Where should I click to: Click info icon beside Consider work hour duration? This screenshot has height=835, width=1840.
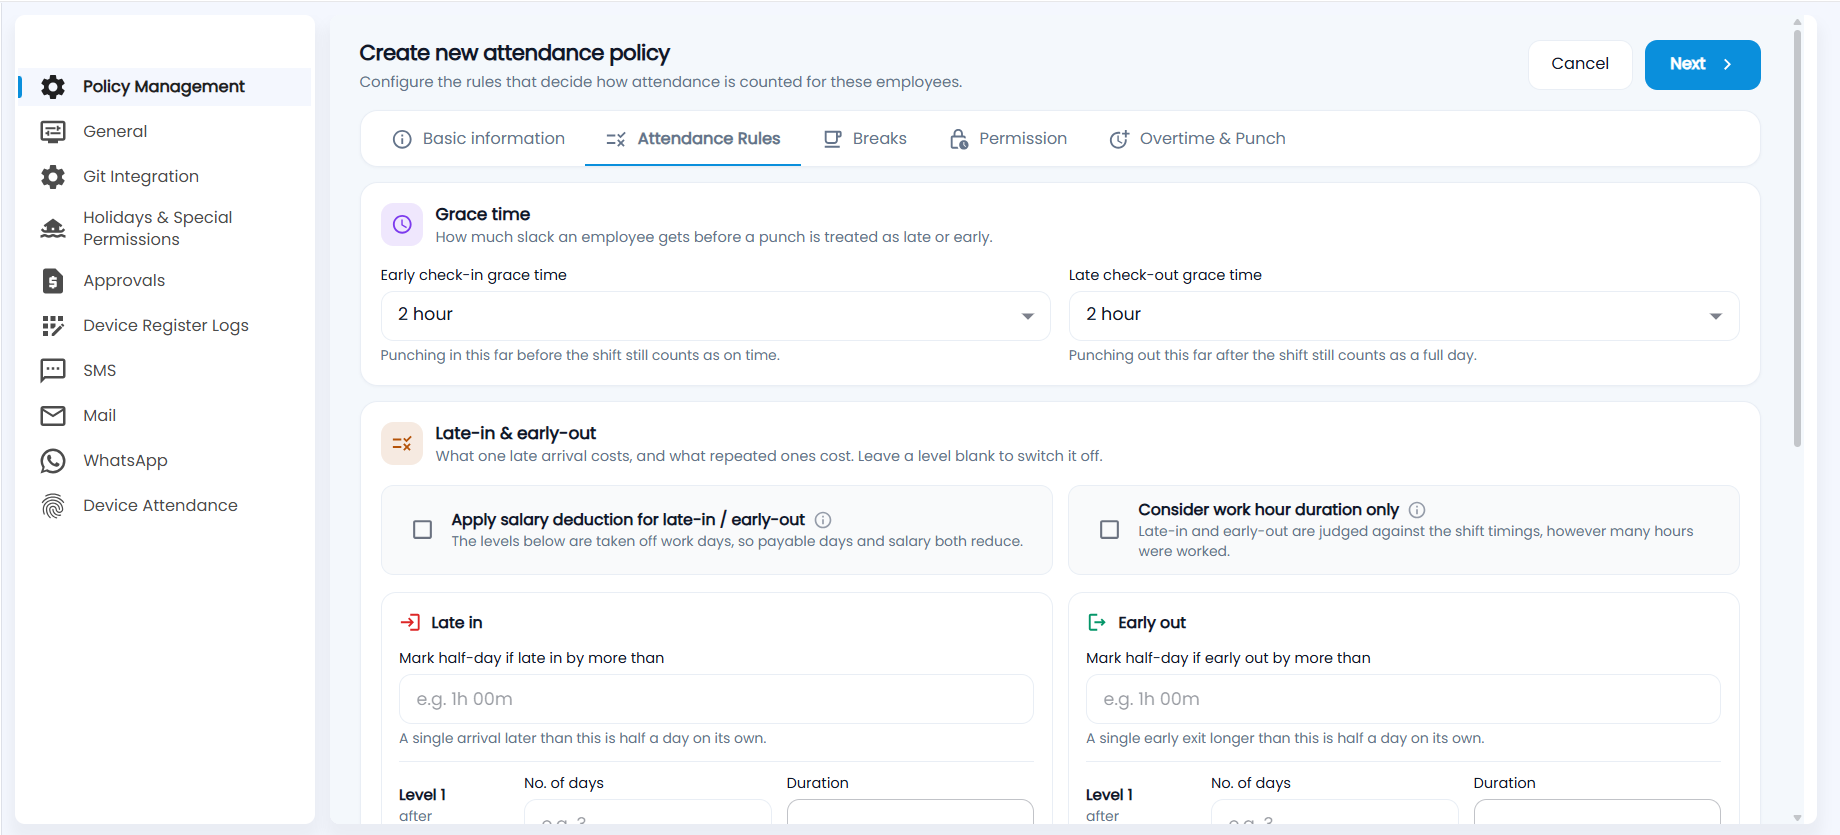[1417, 510]
